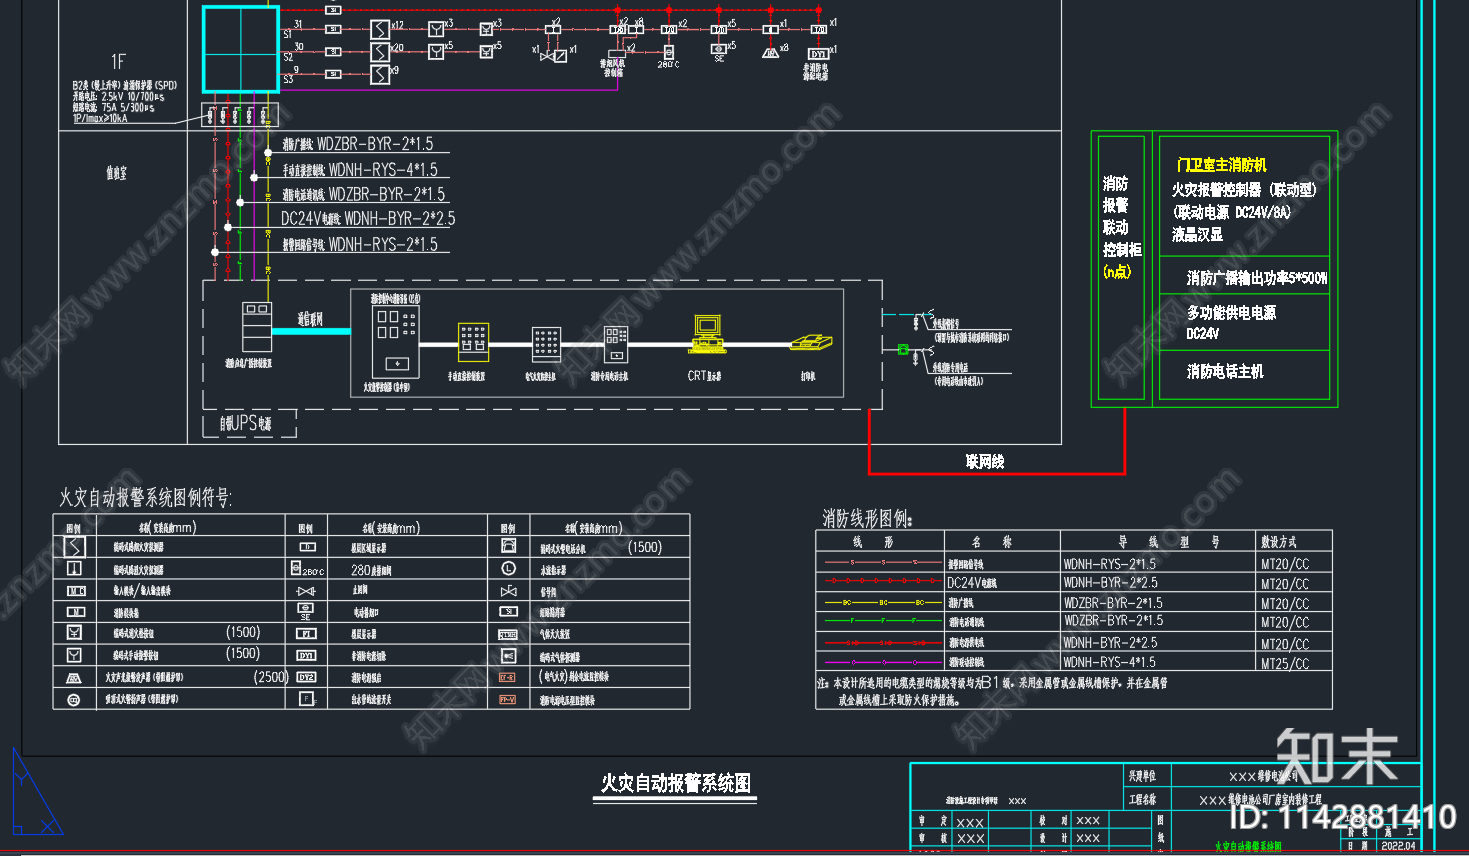Select the cyan 1F floor box

(x=241, y=49)
